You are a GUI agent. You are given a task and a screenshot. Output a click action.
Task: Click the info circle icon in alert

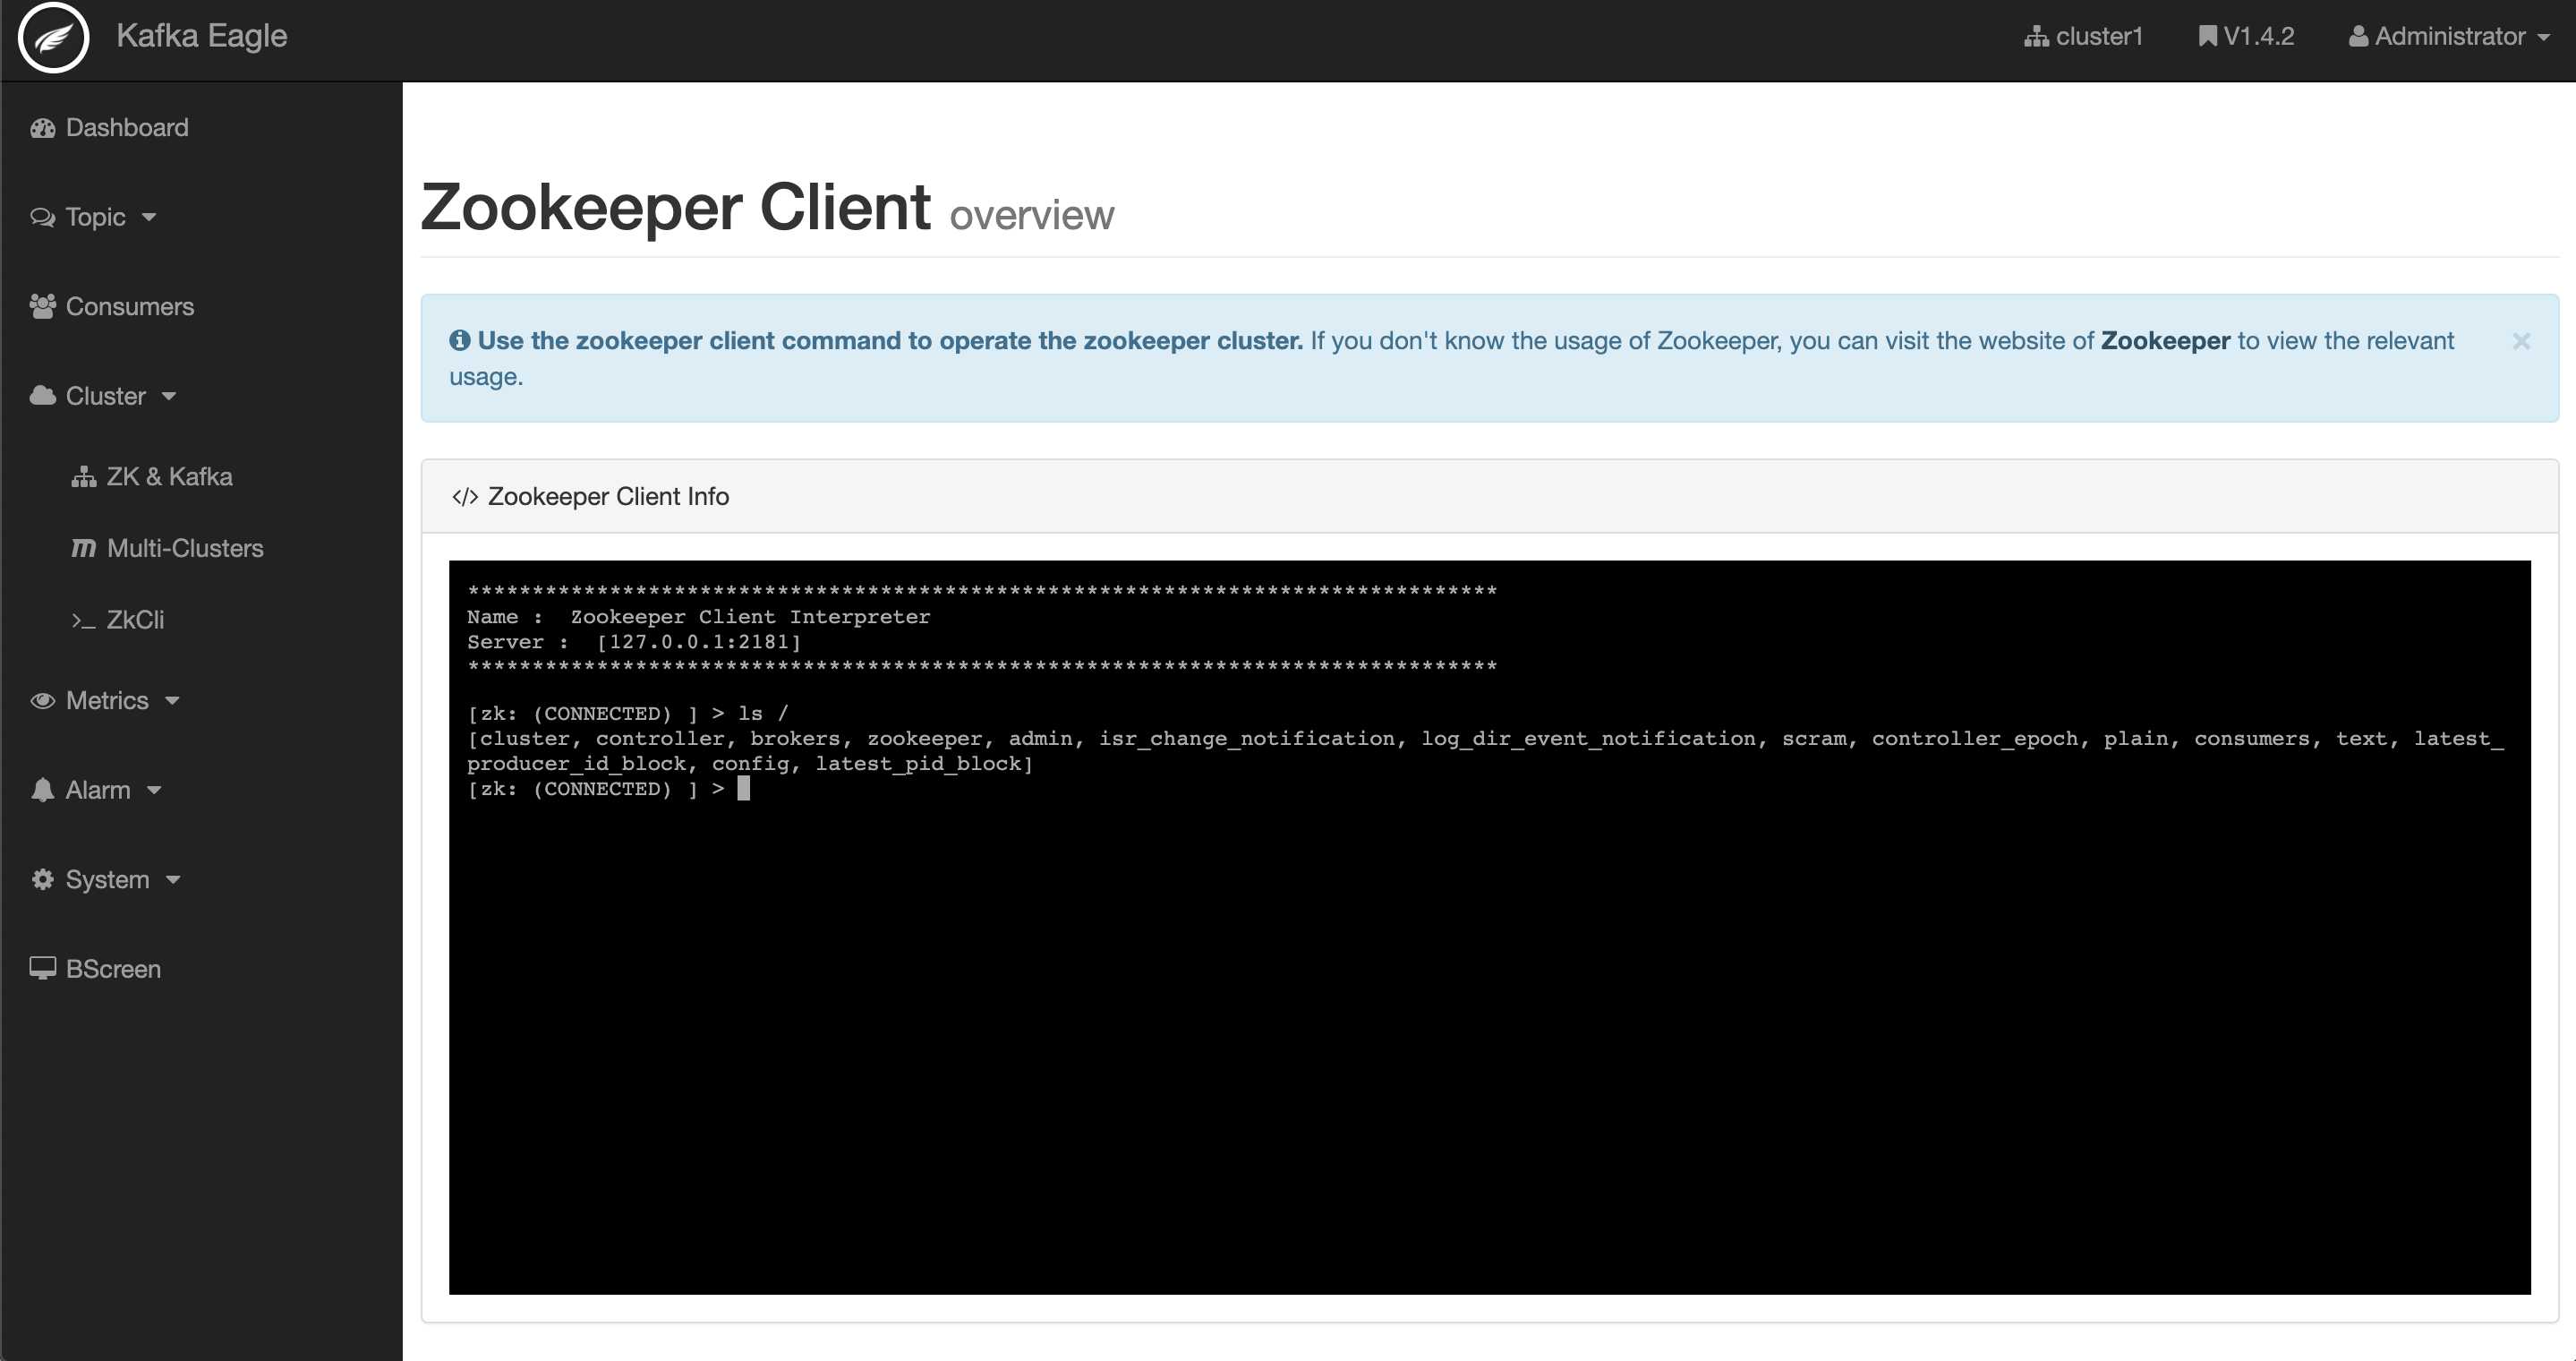click(460, 341)
